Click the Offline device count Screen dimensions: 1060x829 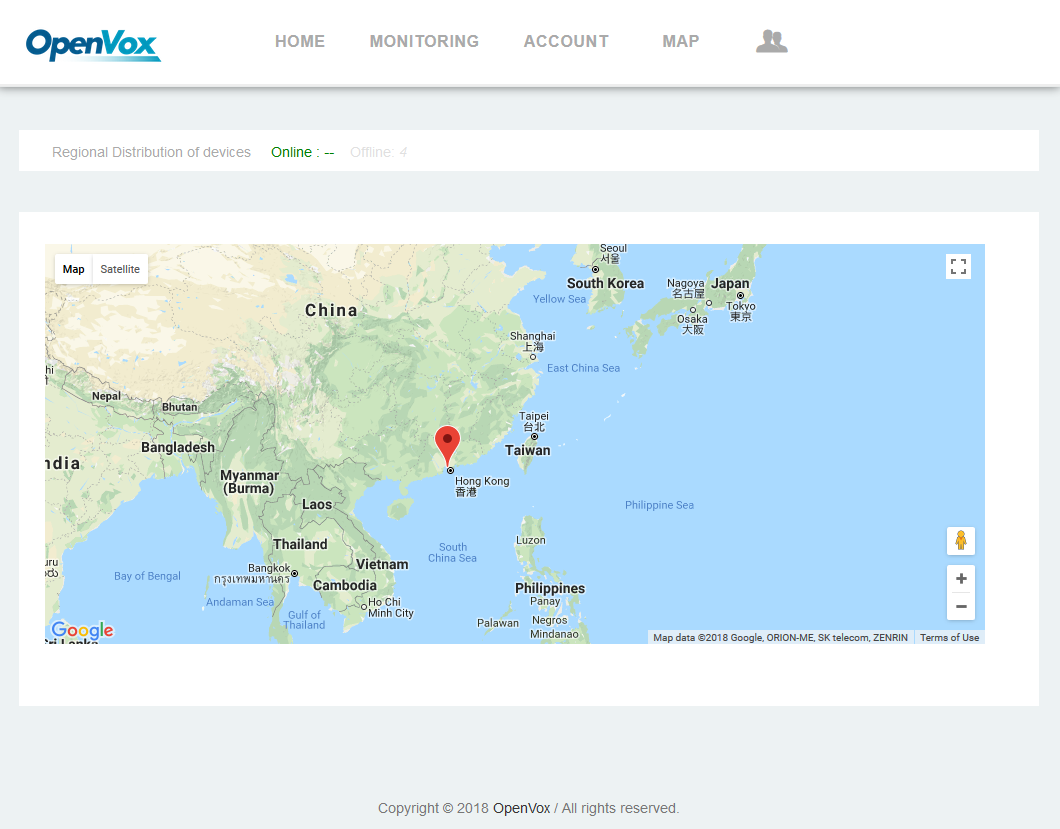[378, 152]
